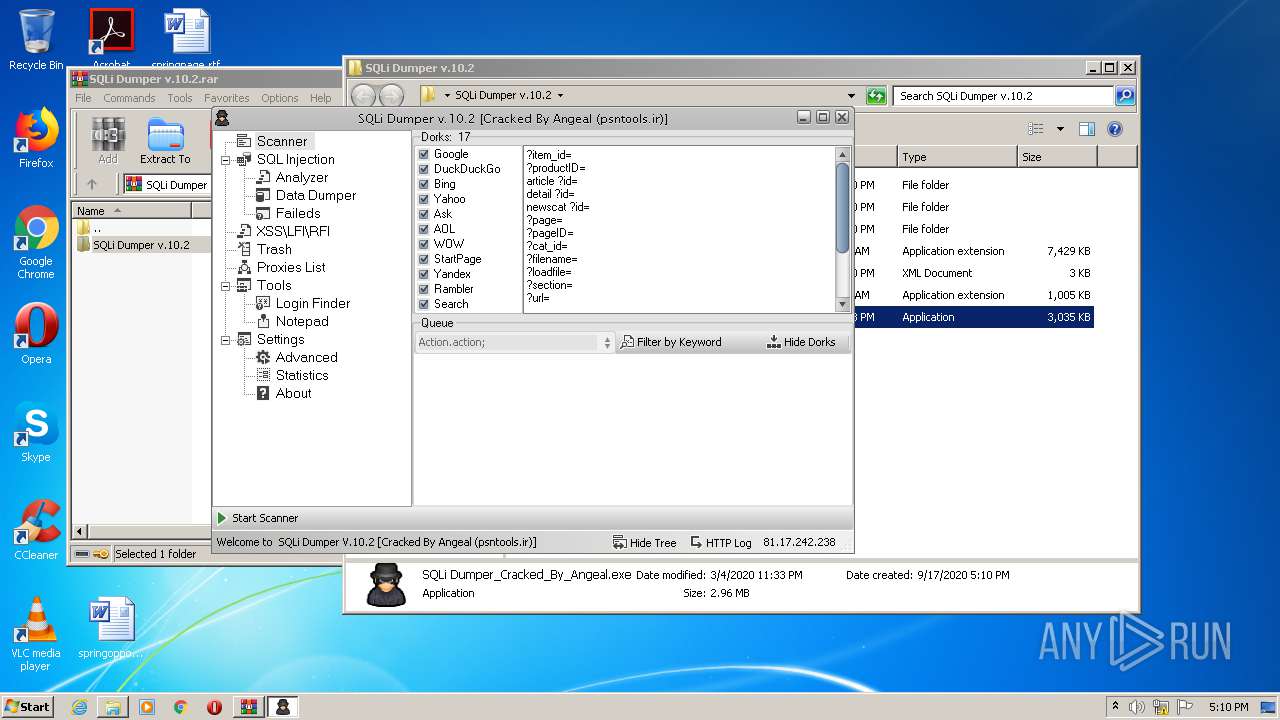
Task: Open the Proxies List node
Action: [291, 267]
